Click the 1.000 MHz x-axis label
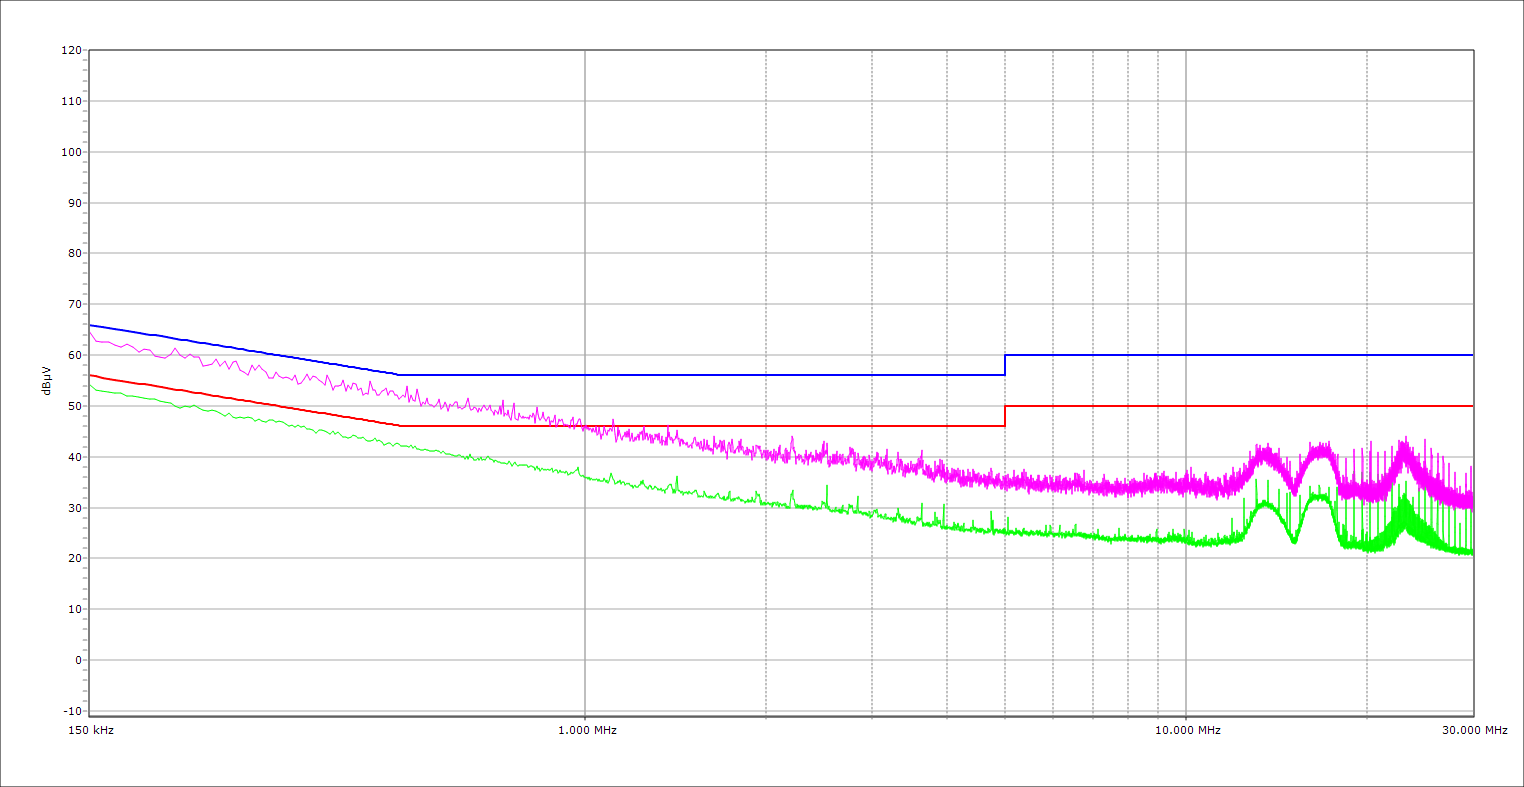This screenshot has height=787, width=1524. click(586, 730)
